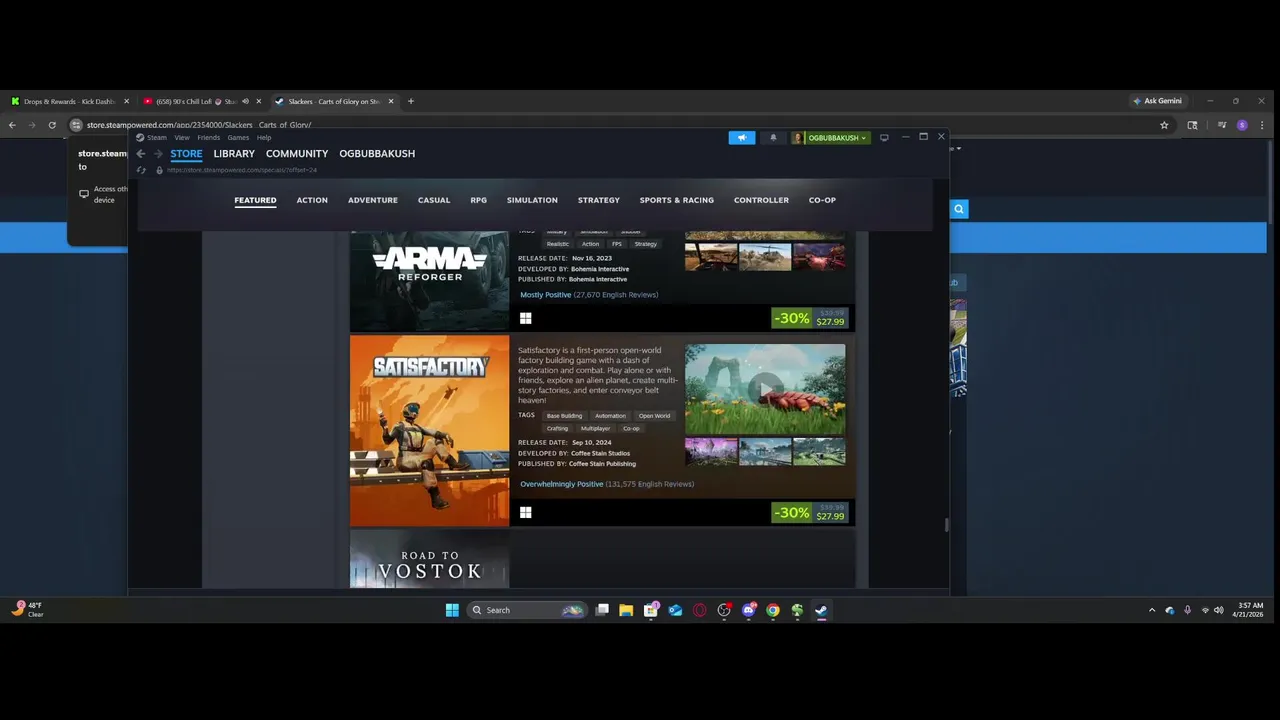The width and height of the screenshot is (1280, 720).
Task: Click the Windows taskbar Search box
Action: [x=526, y=610]
